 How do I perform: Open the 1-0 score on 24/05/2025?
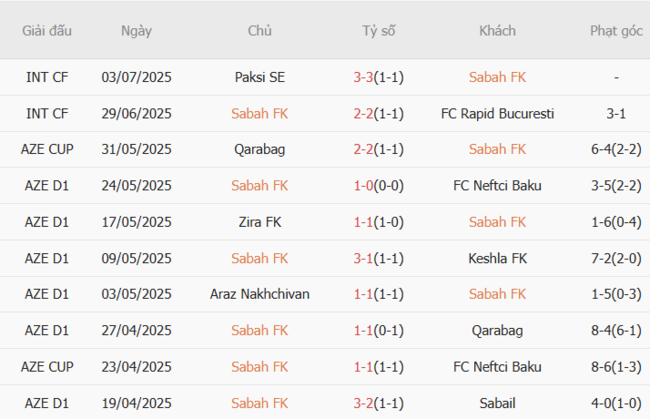363,185
